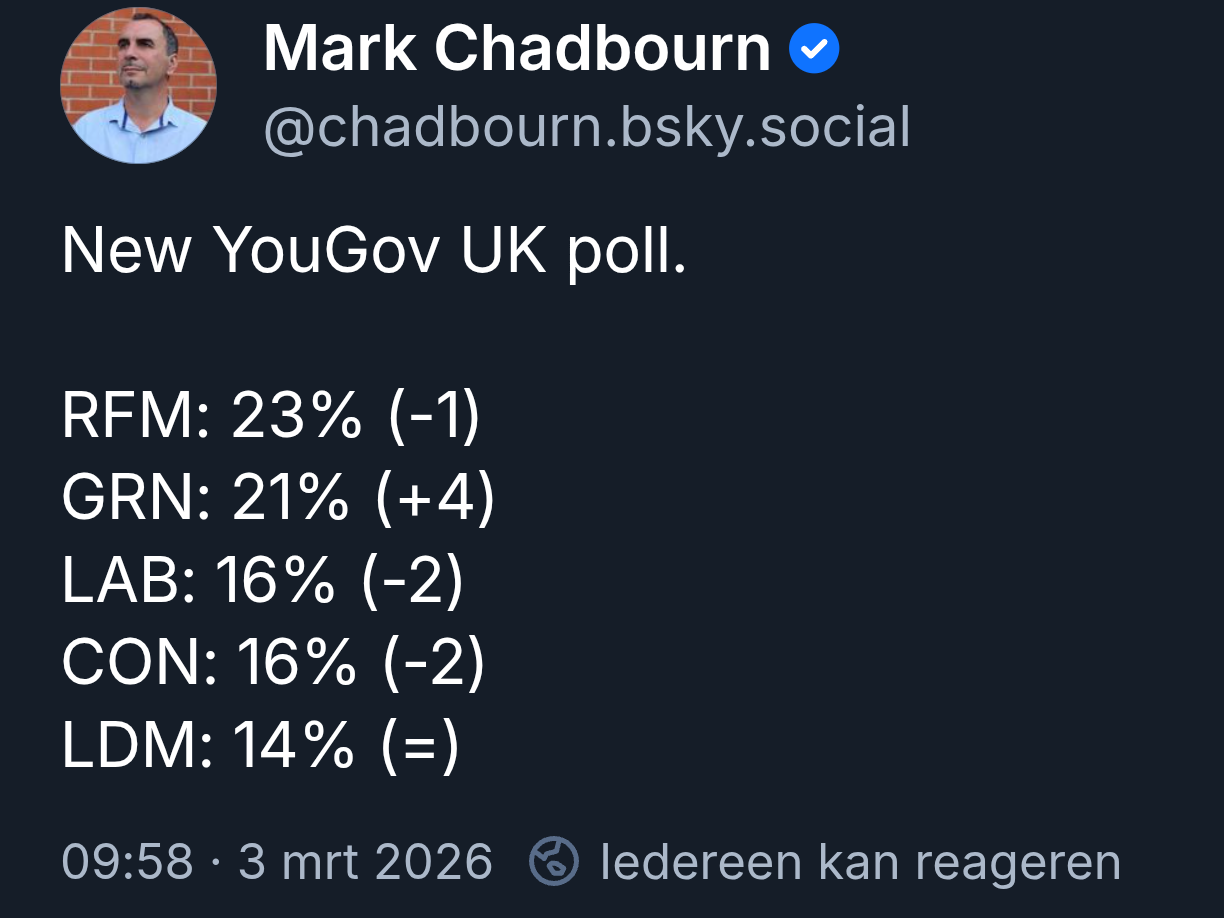Click the globe reply-settings icon

554,861
